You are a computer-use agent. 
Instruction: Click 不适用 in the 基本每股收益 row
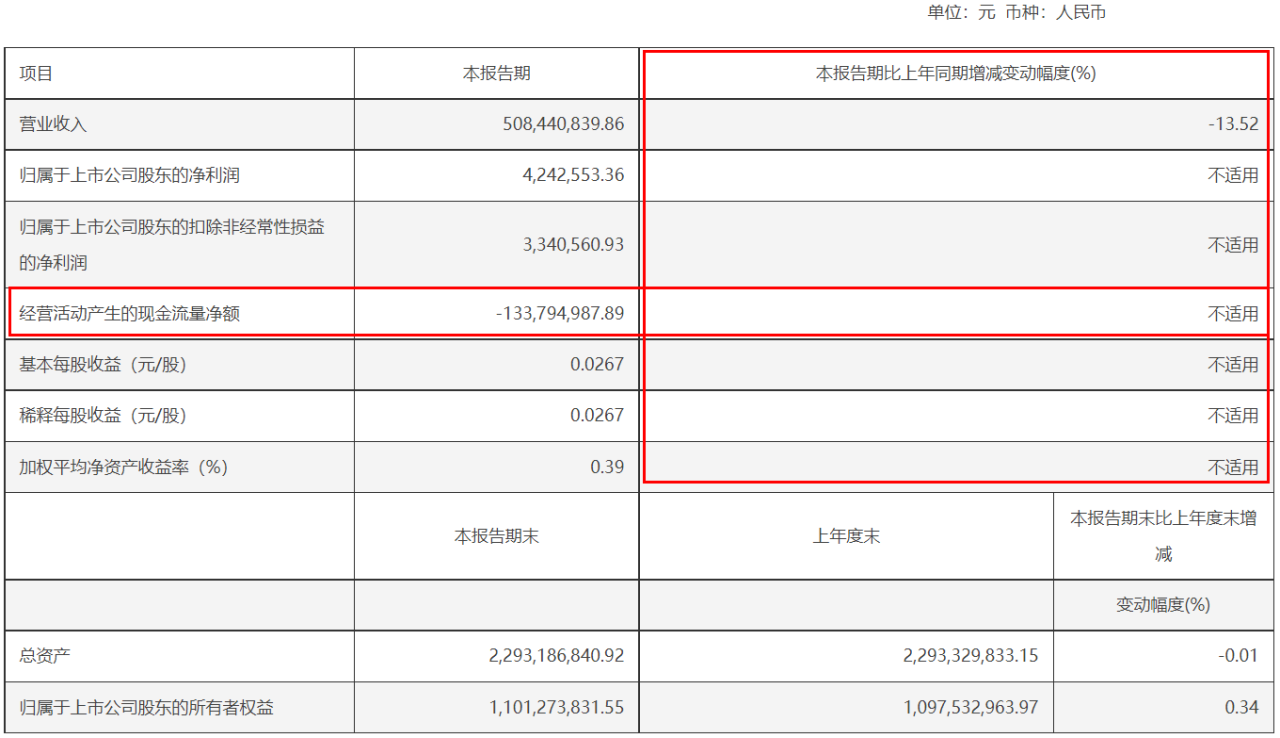tap(1233, 365)
